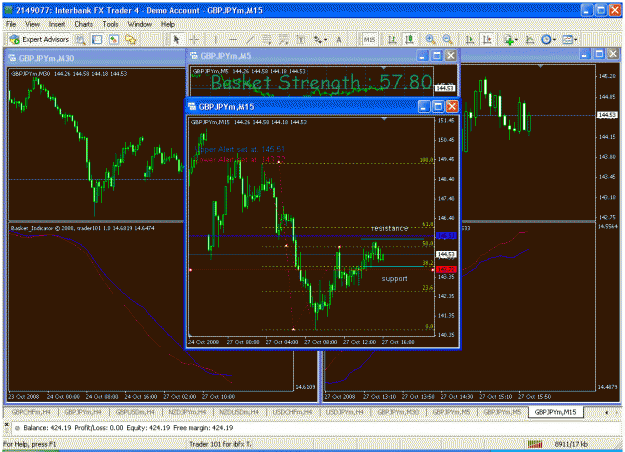Click the red lower alert price tag
Image resolution: width=625 pixels, height=452 pixels.
(446, 269)
